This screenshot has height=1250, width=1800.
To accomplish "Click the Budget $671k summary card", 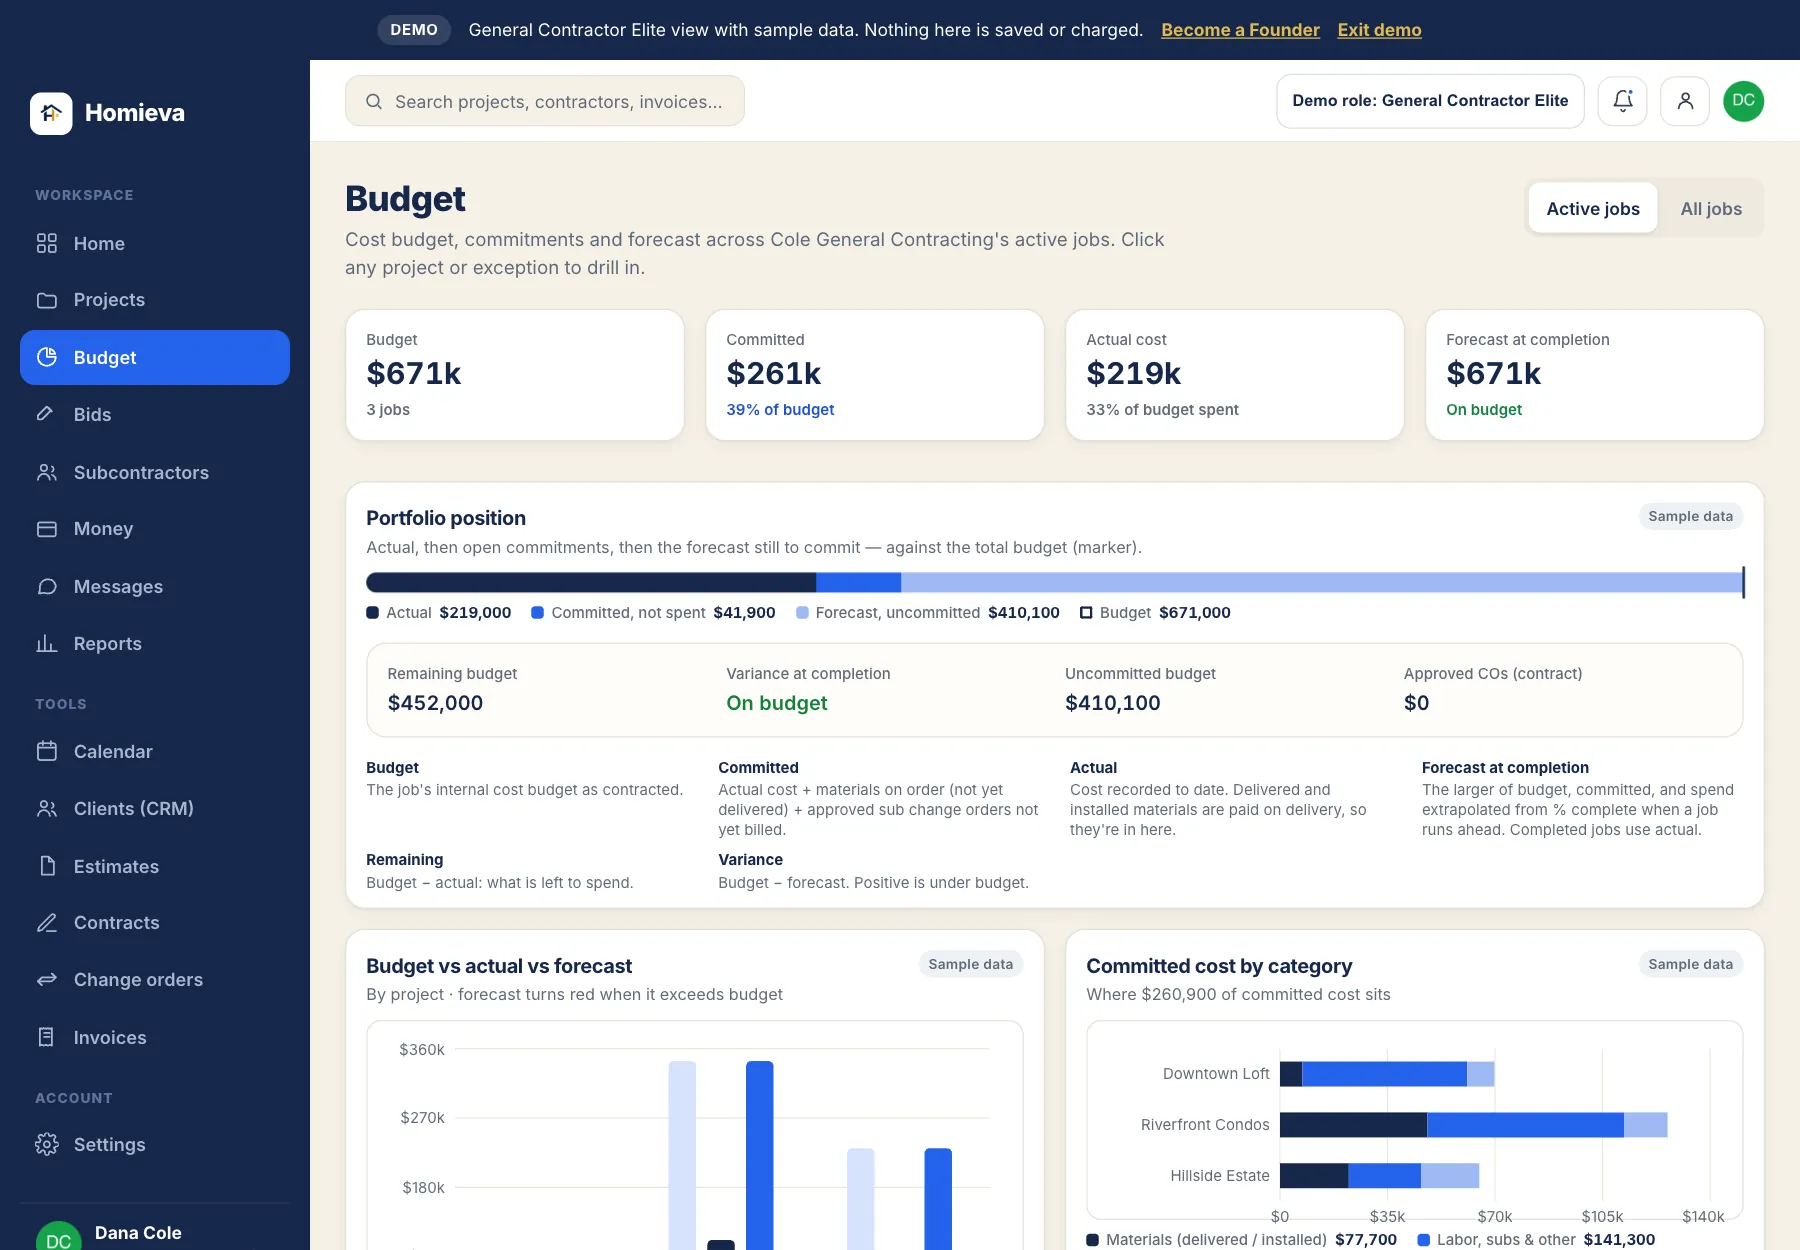I will tap(515, 375).
